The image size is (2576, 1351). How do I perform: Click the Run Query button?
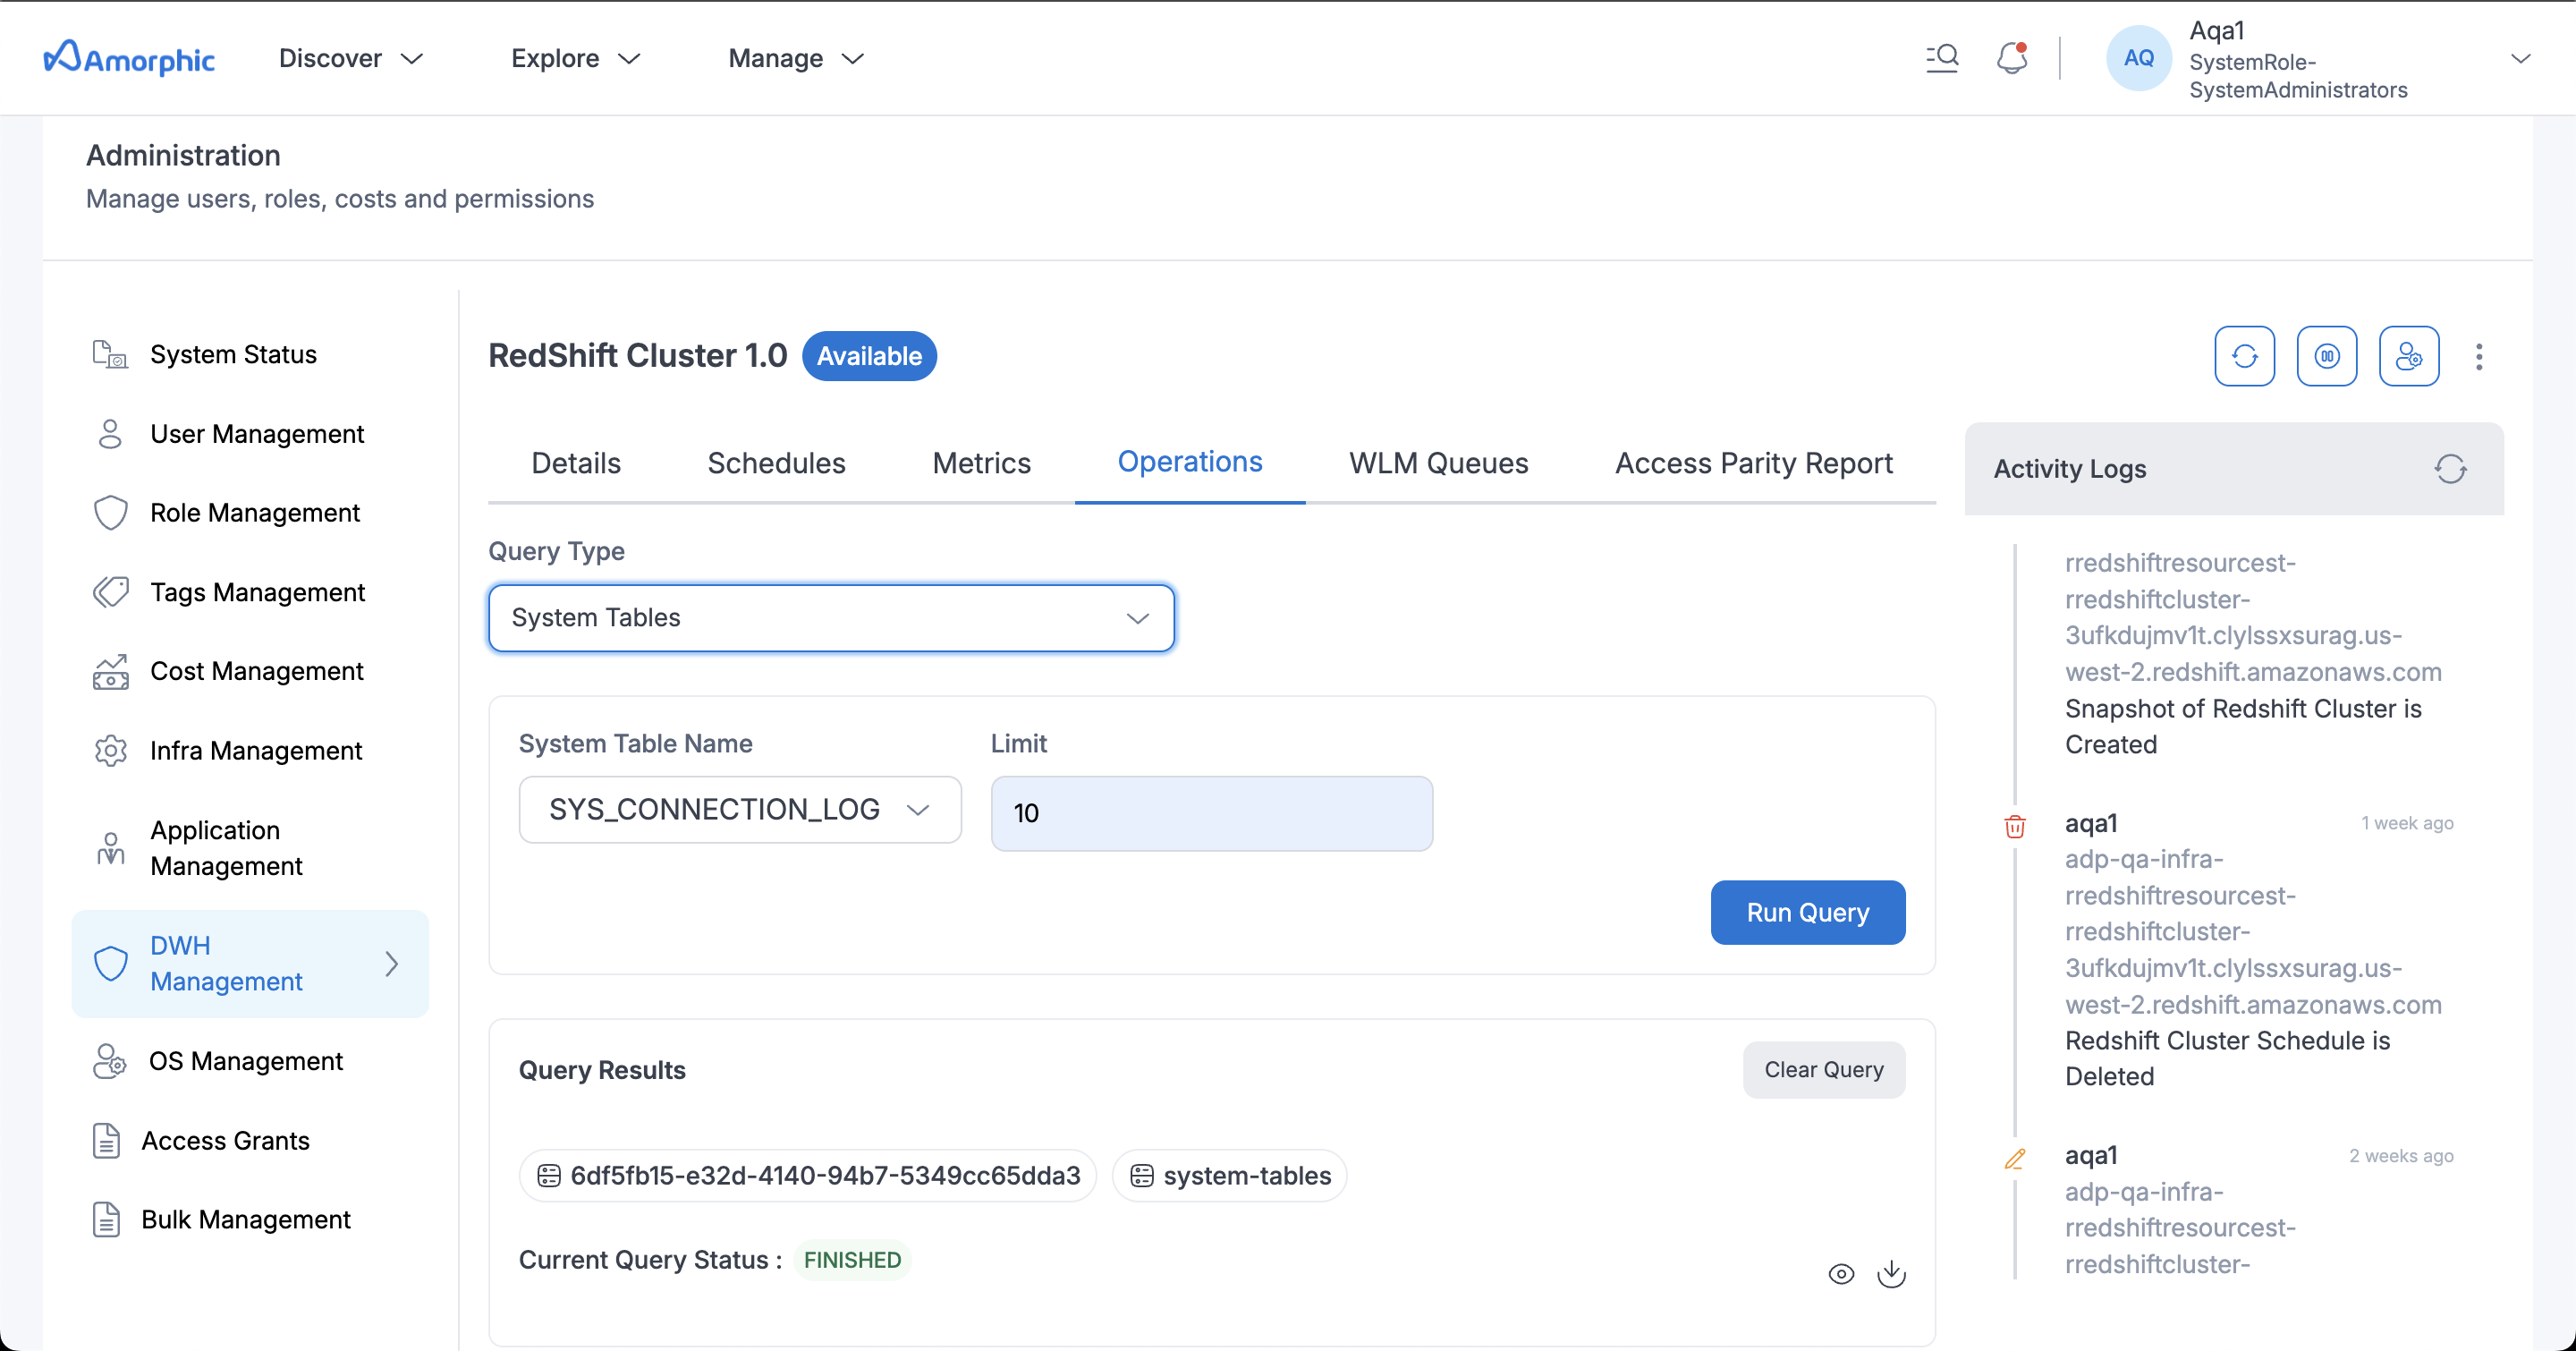(1808, 912)
